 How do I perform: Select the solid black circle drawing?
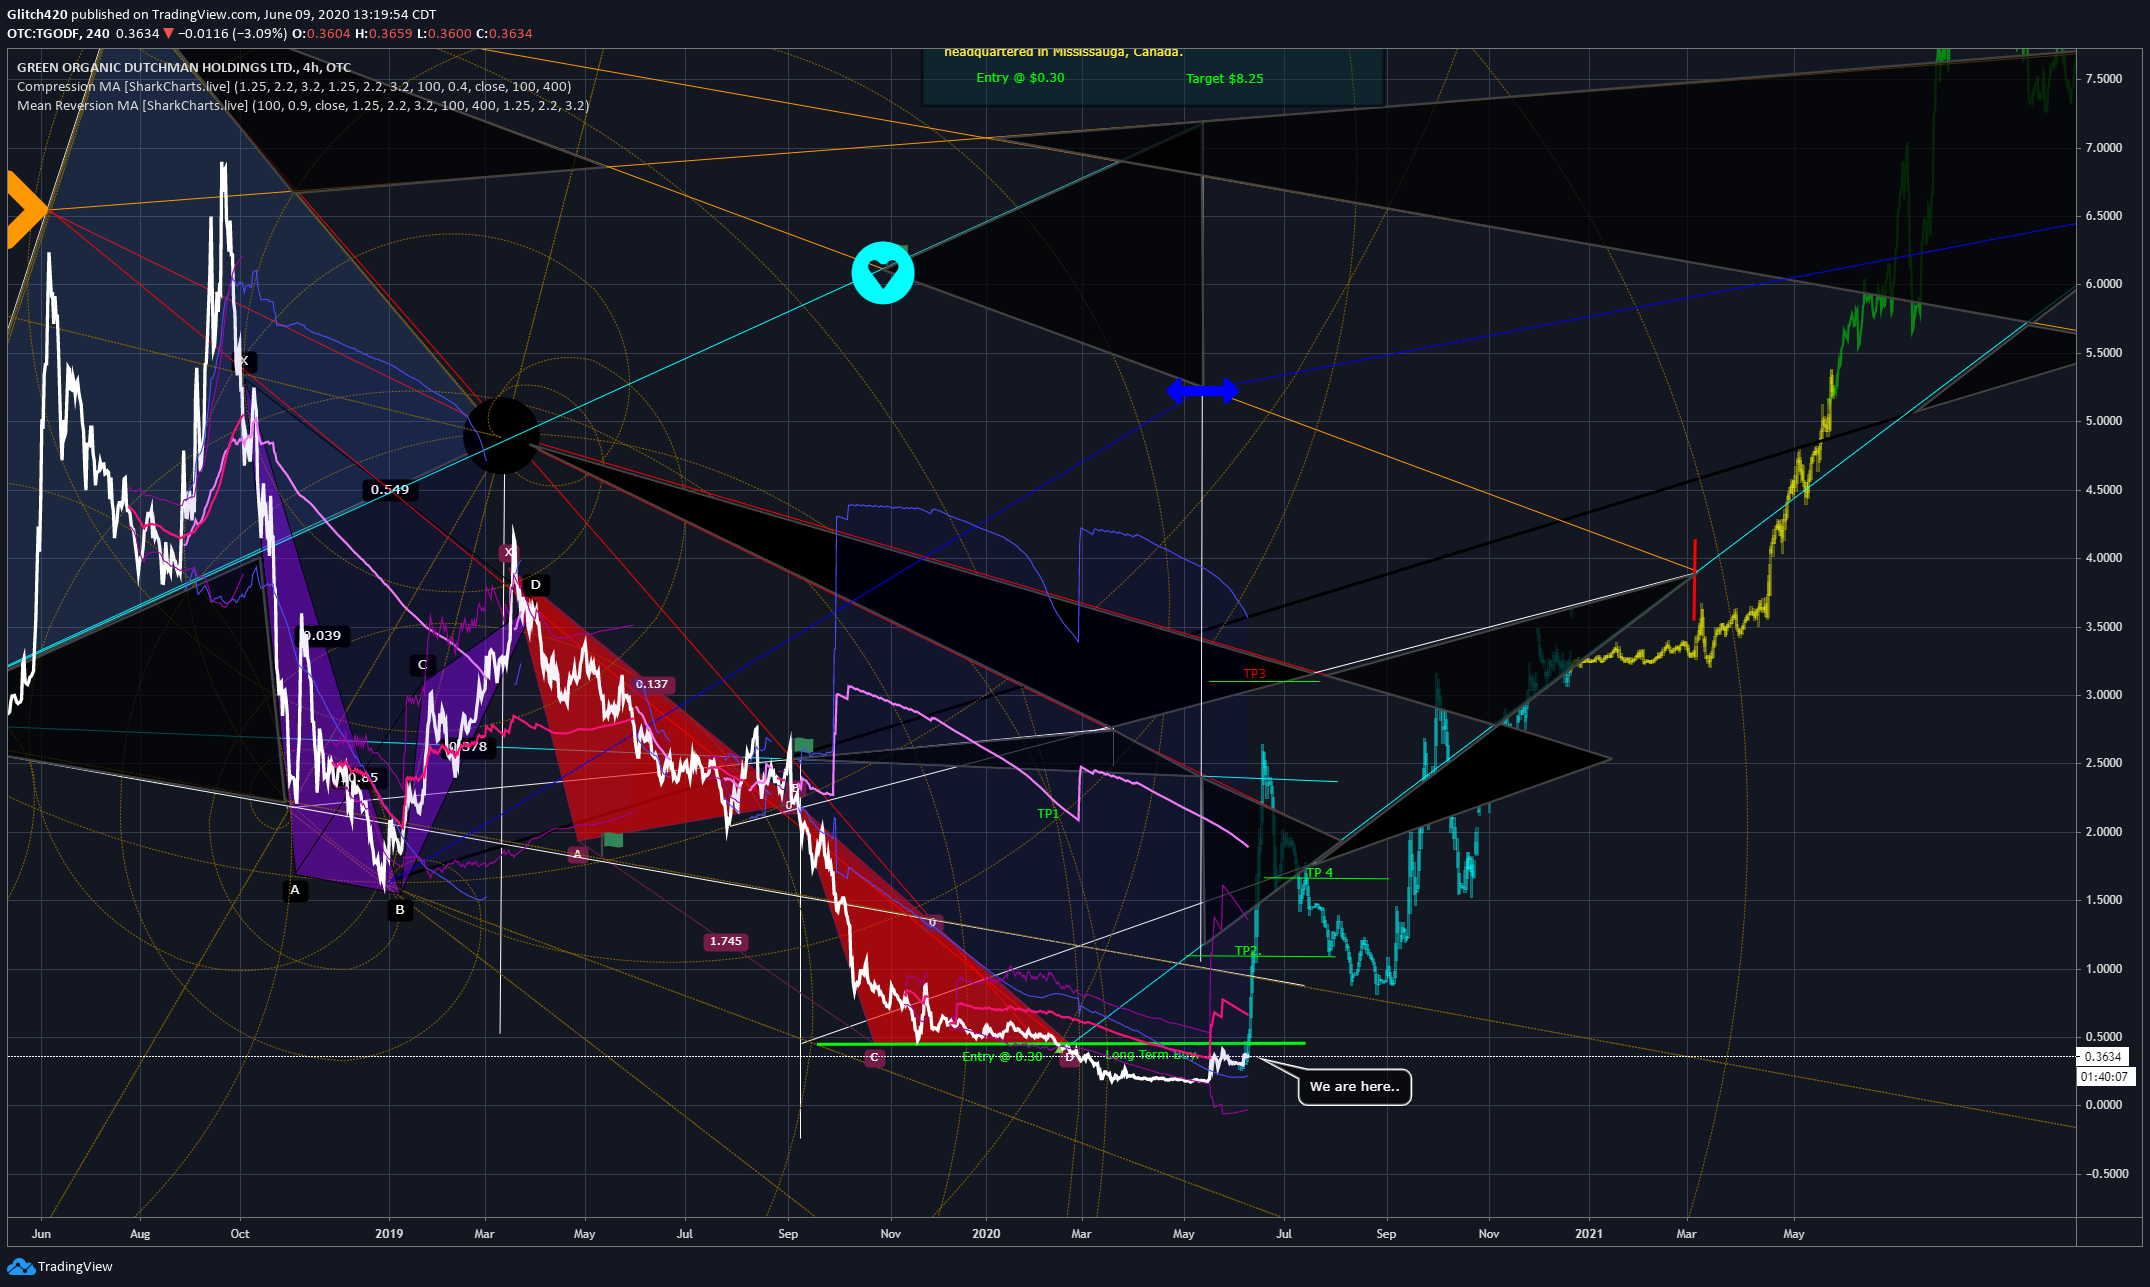tap(501, 436)
